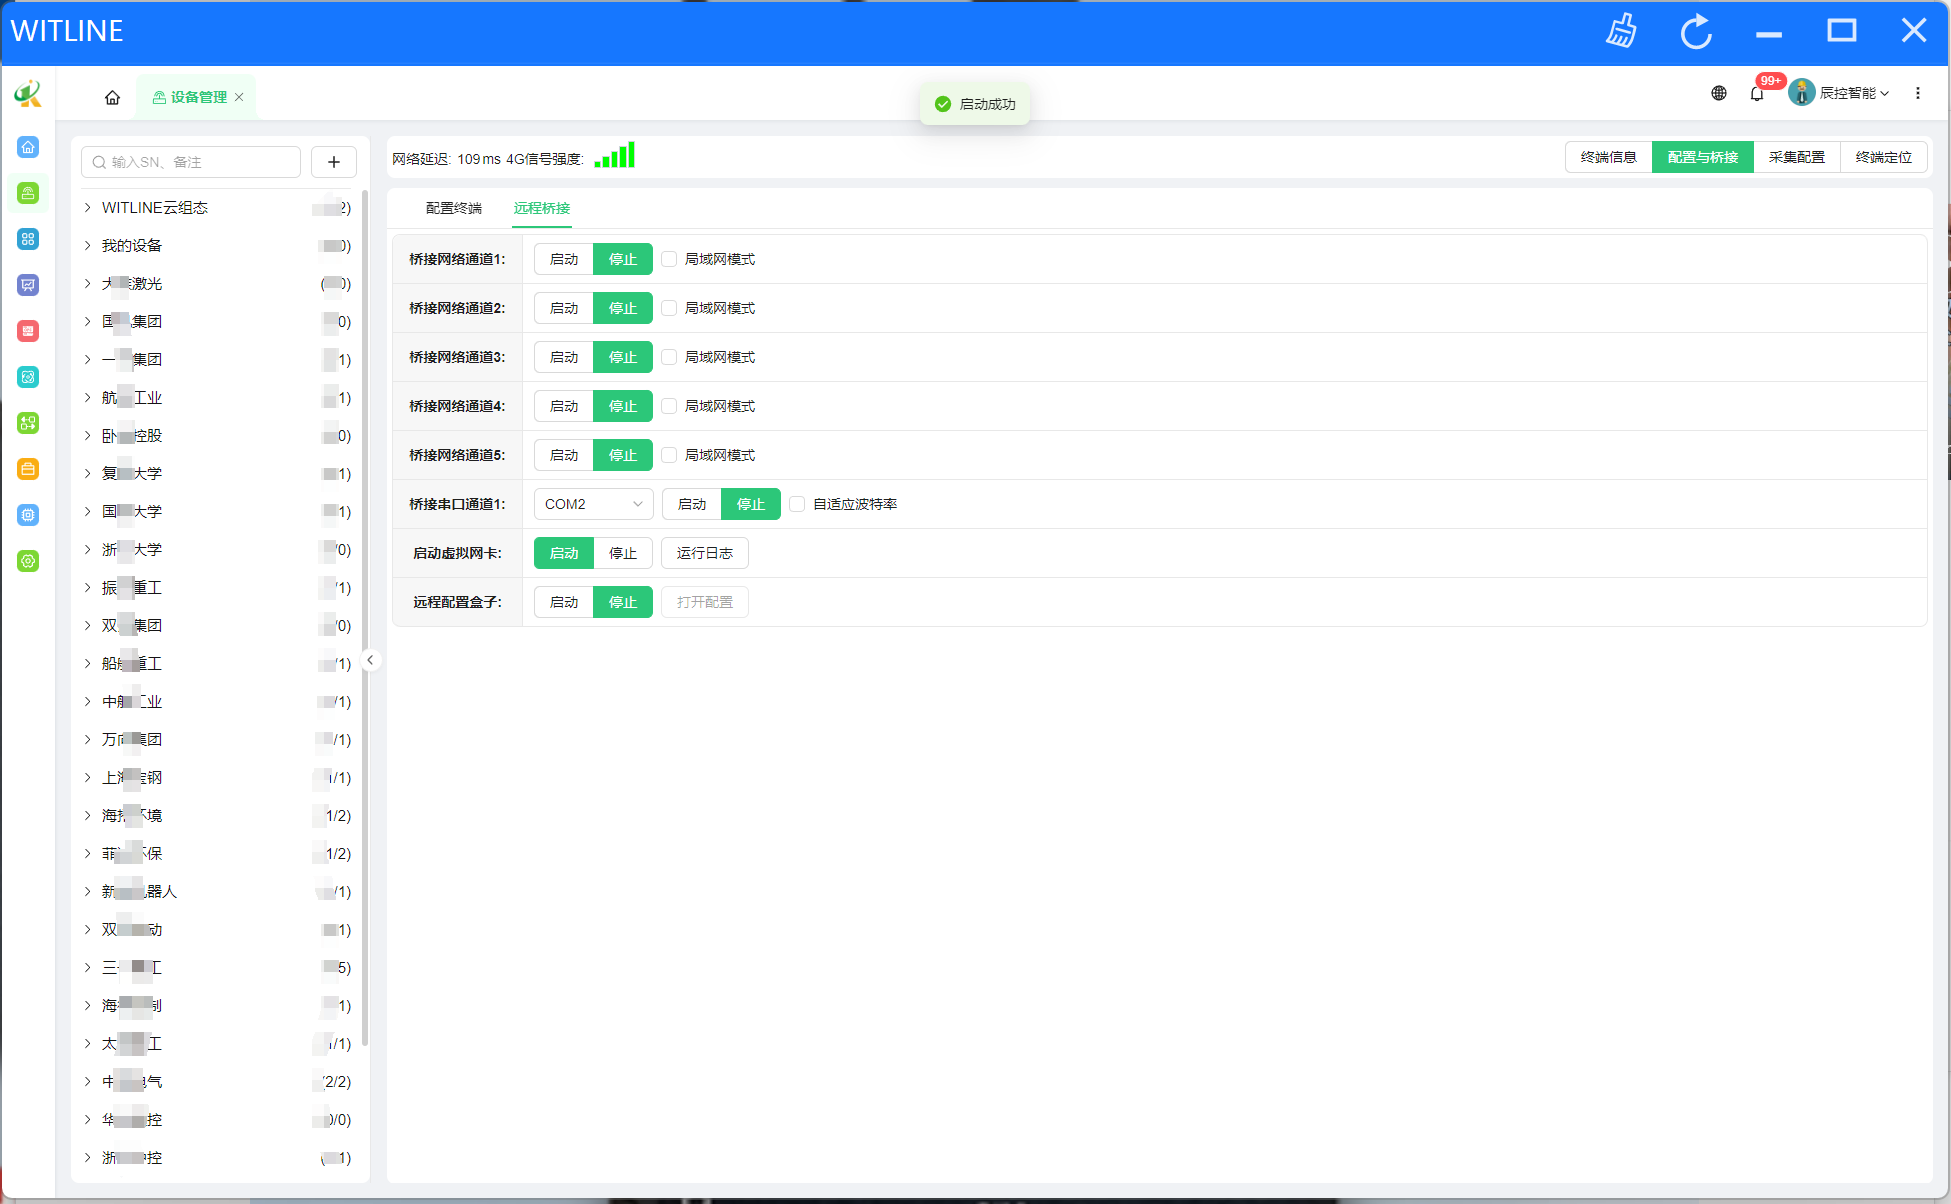Switch to the 采集配置 tab
The height and width of the screenshot is (1204, 1951).
[1796, 157]
